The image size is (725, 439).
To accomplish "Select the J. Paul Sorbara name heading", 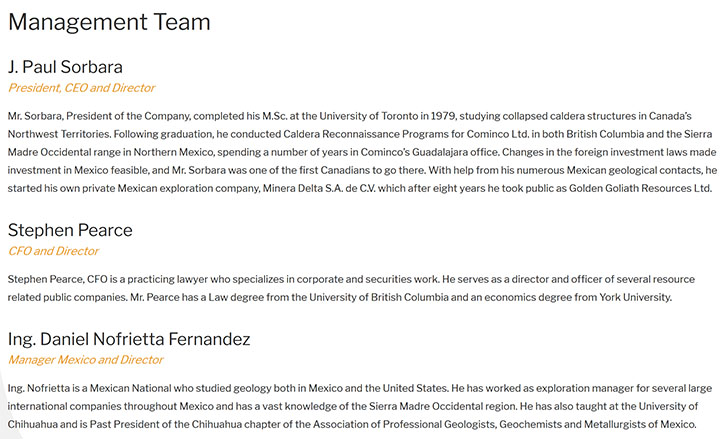I will coord(65,67).
